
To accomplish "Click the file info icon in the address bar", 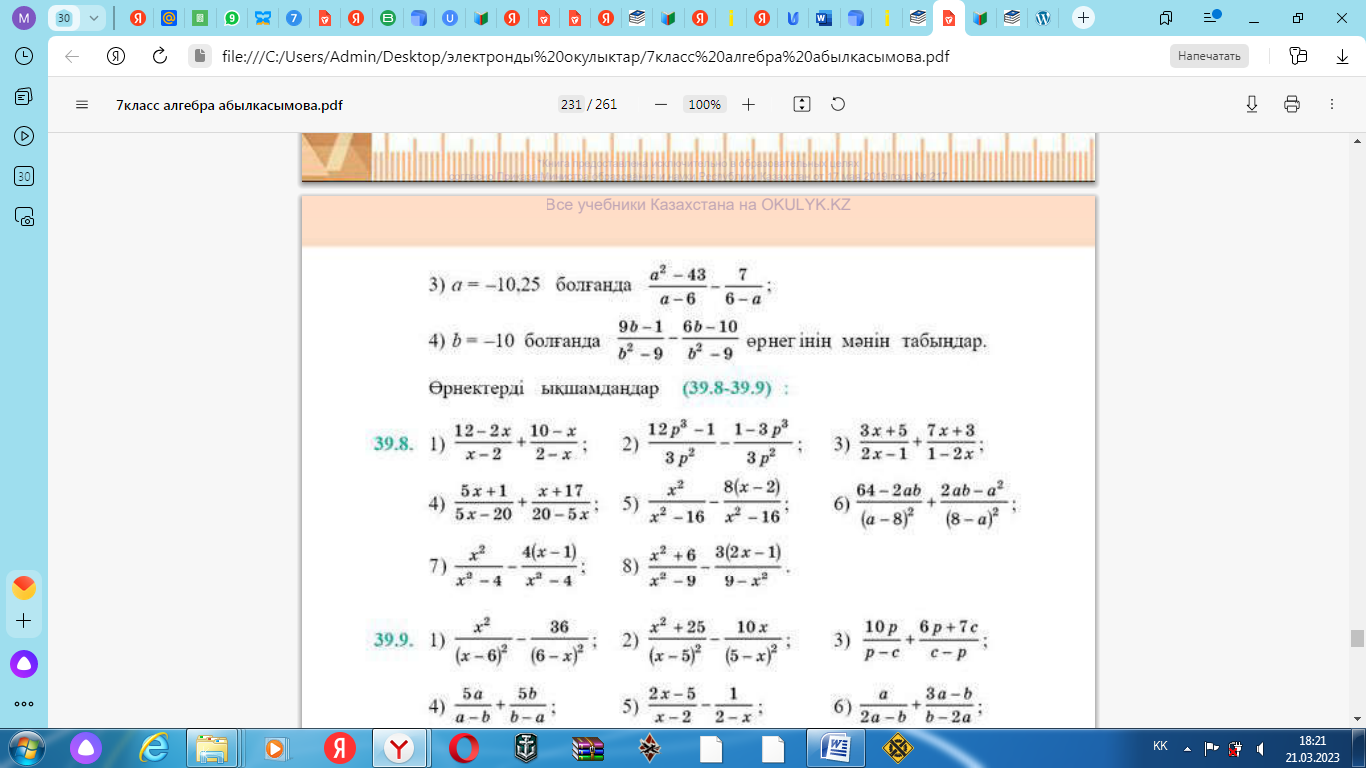I will tap(199, 56).
